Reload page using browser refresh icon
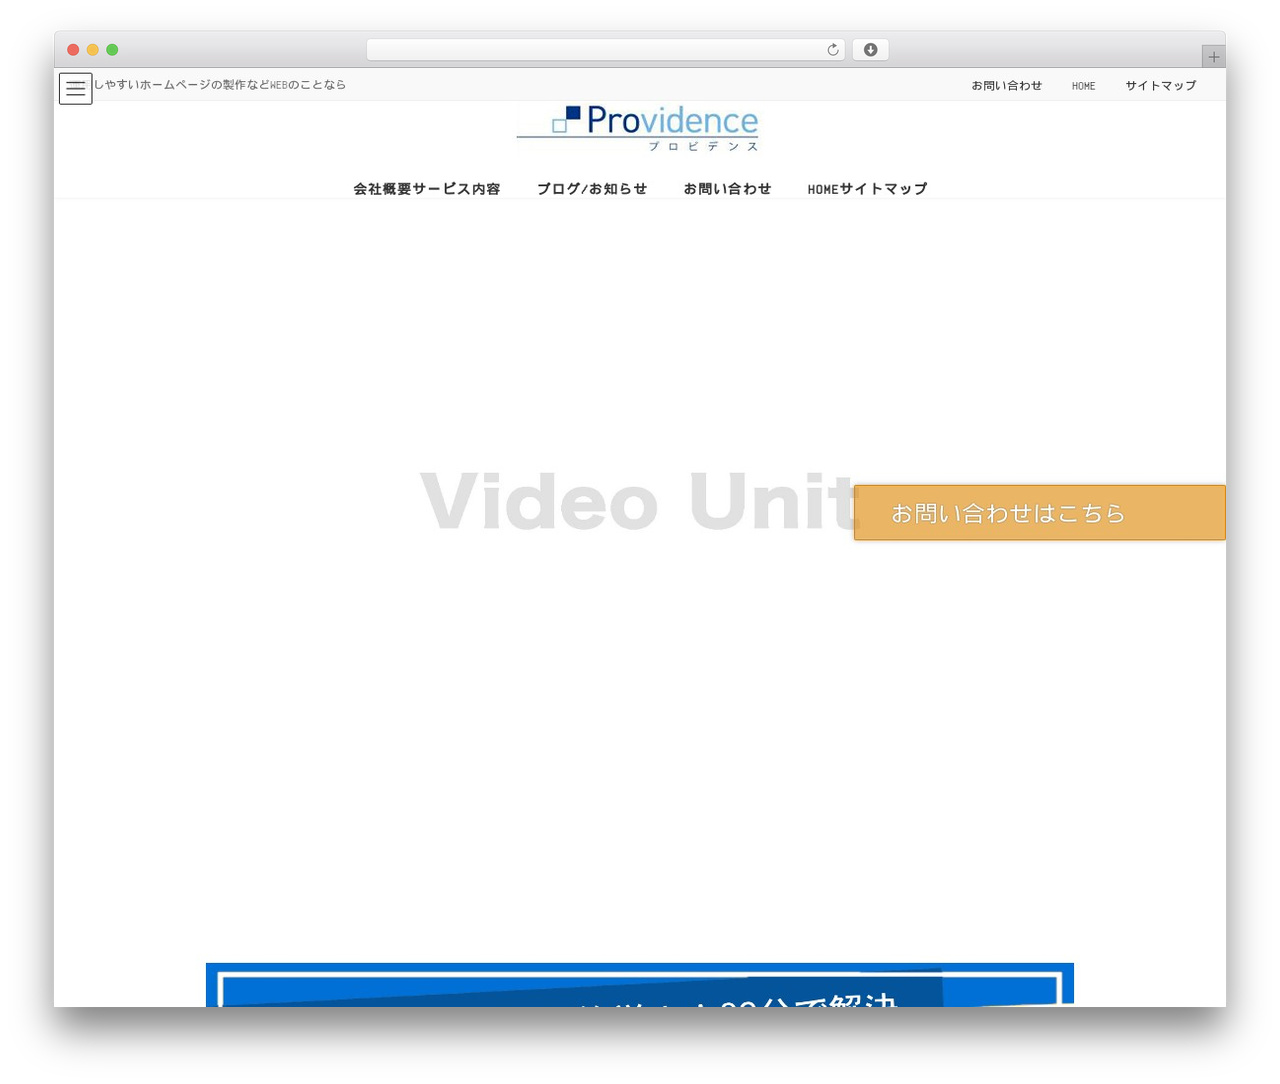The image size is (1280, 1084). click(x=832, y=50)
